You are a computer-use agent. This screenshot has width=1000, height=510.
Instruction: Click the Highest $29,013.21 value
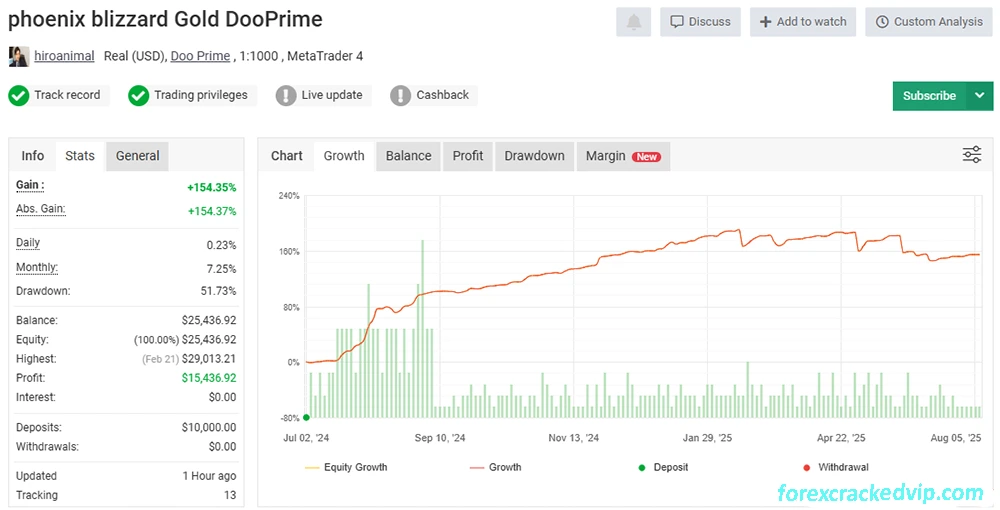209,359
